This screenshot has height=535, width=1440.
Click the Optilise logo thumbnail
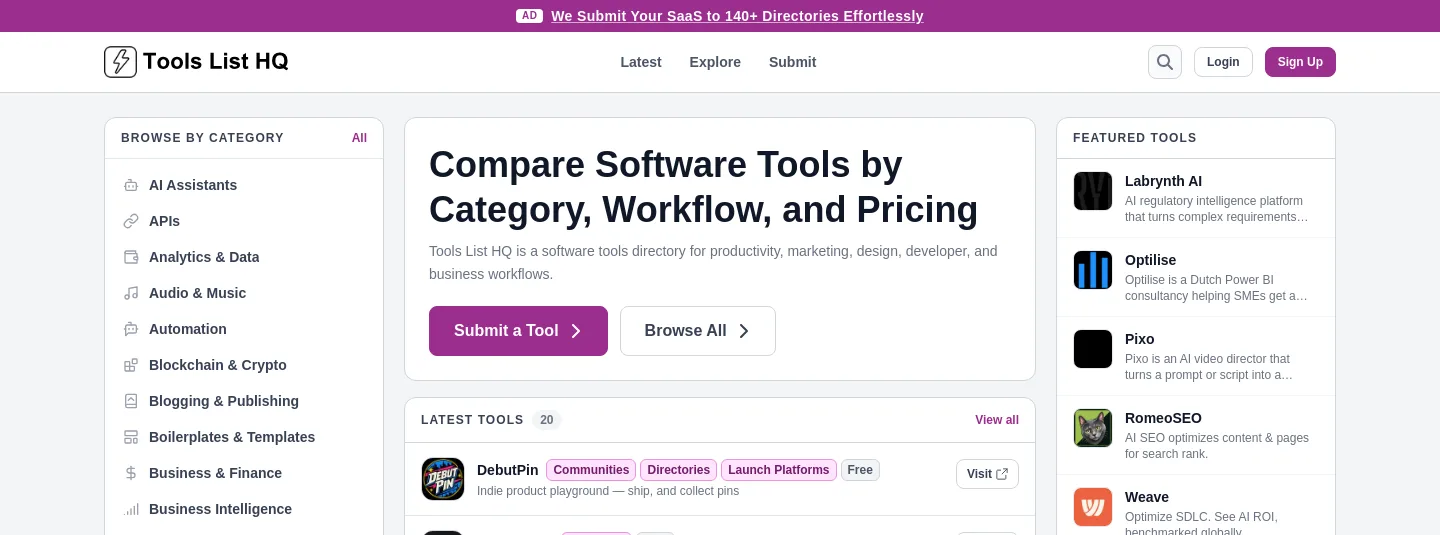[1093, 270]
